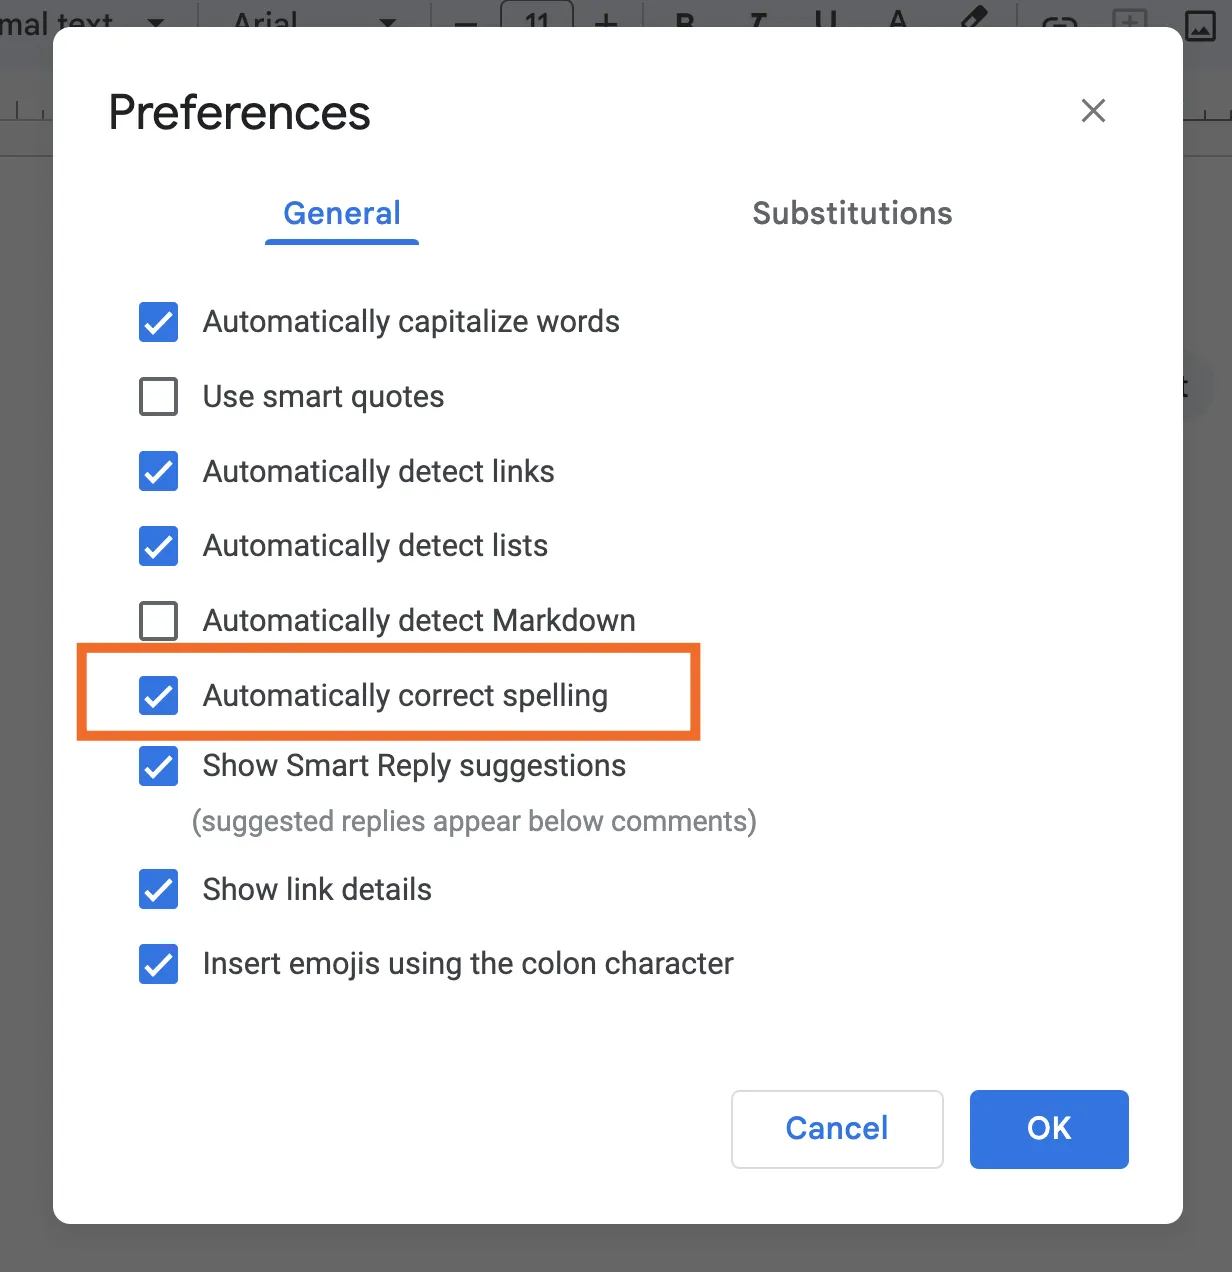Click the insert link toolbar icon
This screenshot has height=1272, width=1232.
point(1059,21)
